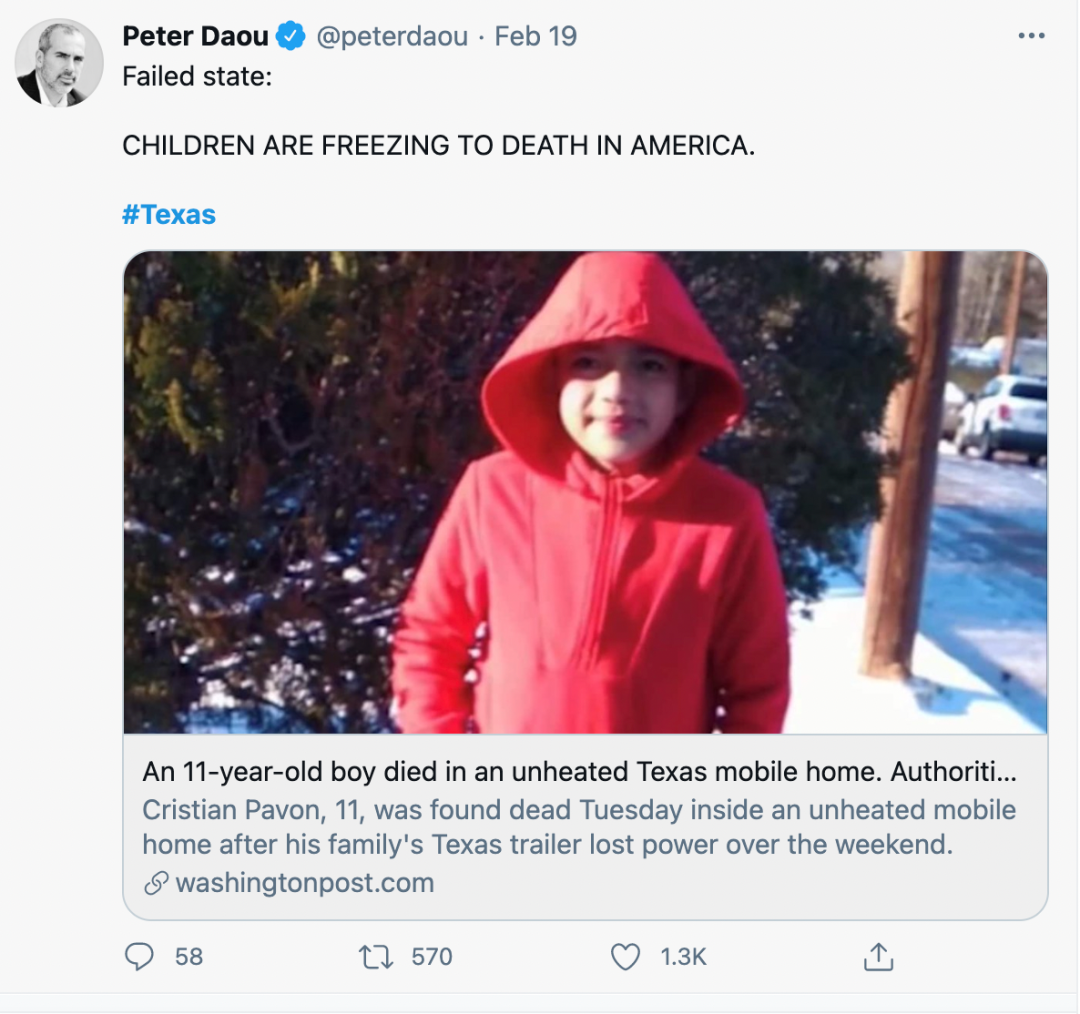Visit the washingtonpost.com source link
1080x1014 pixels.
[x=304, y=882]
